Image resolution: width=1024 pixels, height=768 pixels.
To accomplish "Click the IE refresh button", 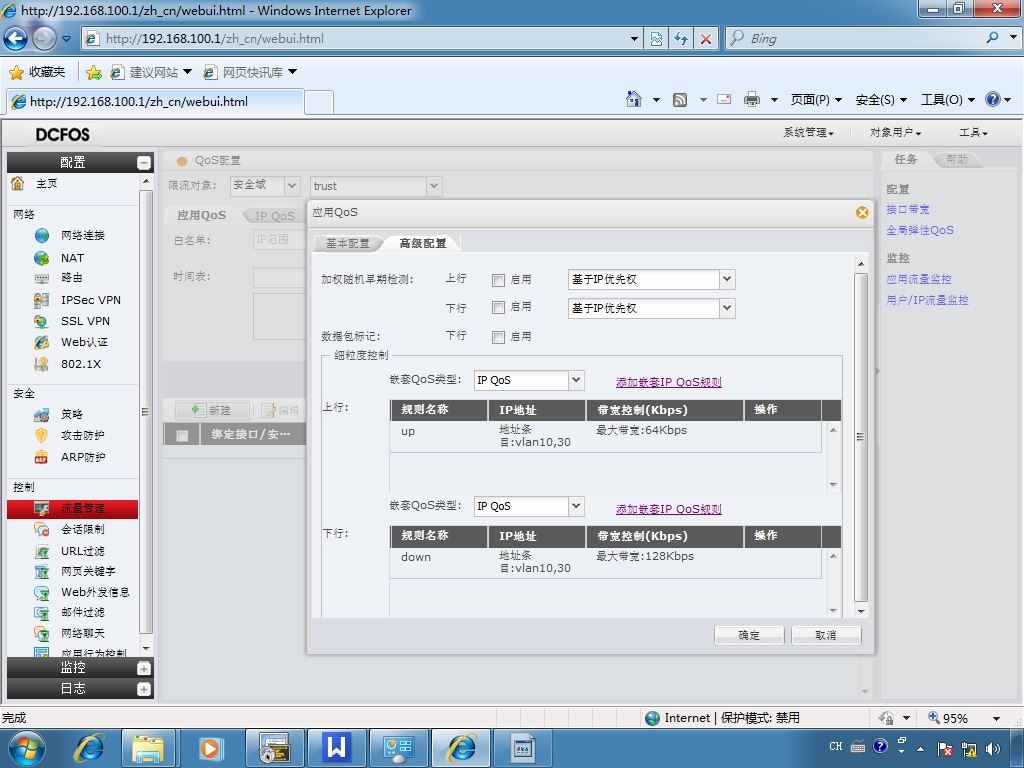I will [680, 39].
